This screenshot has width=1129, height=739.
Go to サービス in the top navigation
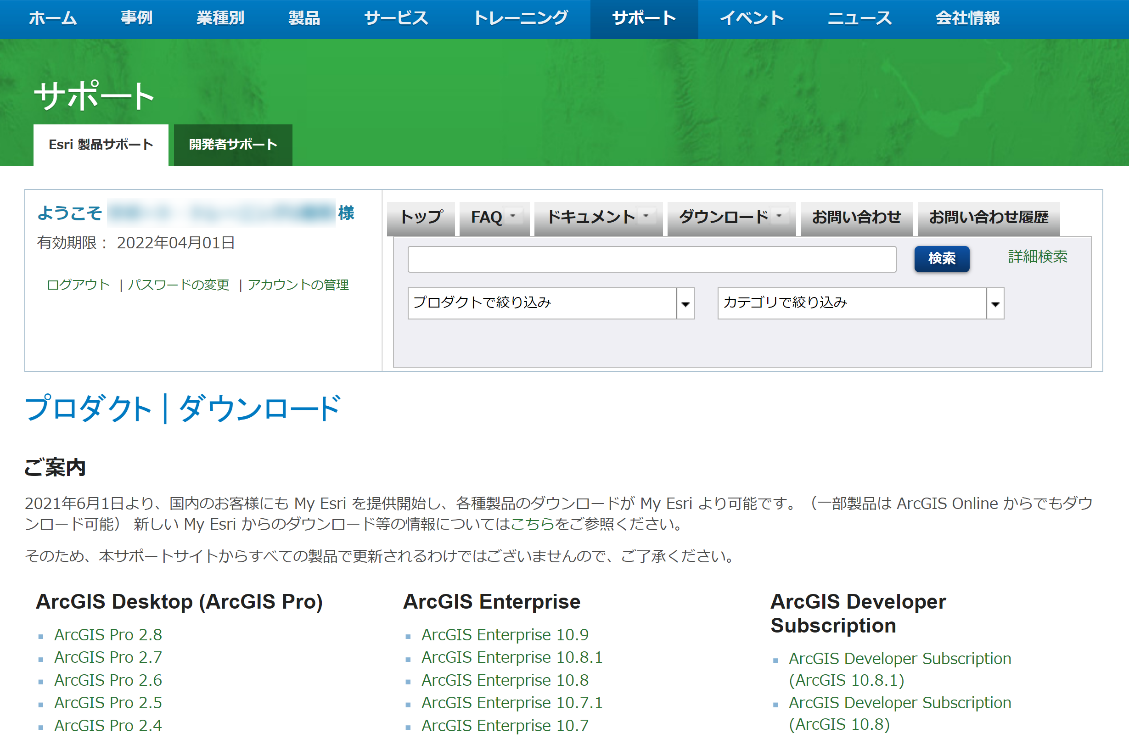(396, 18)
